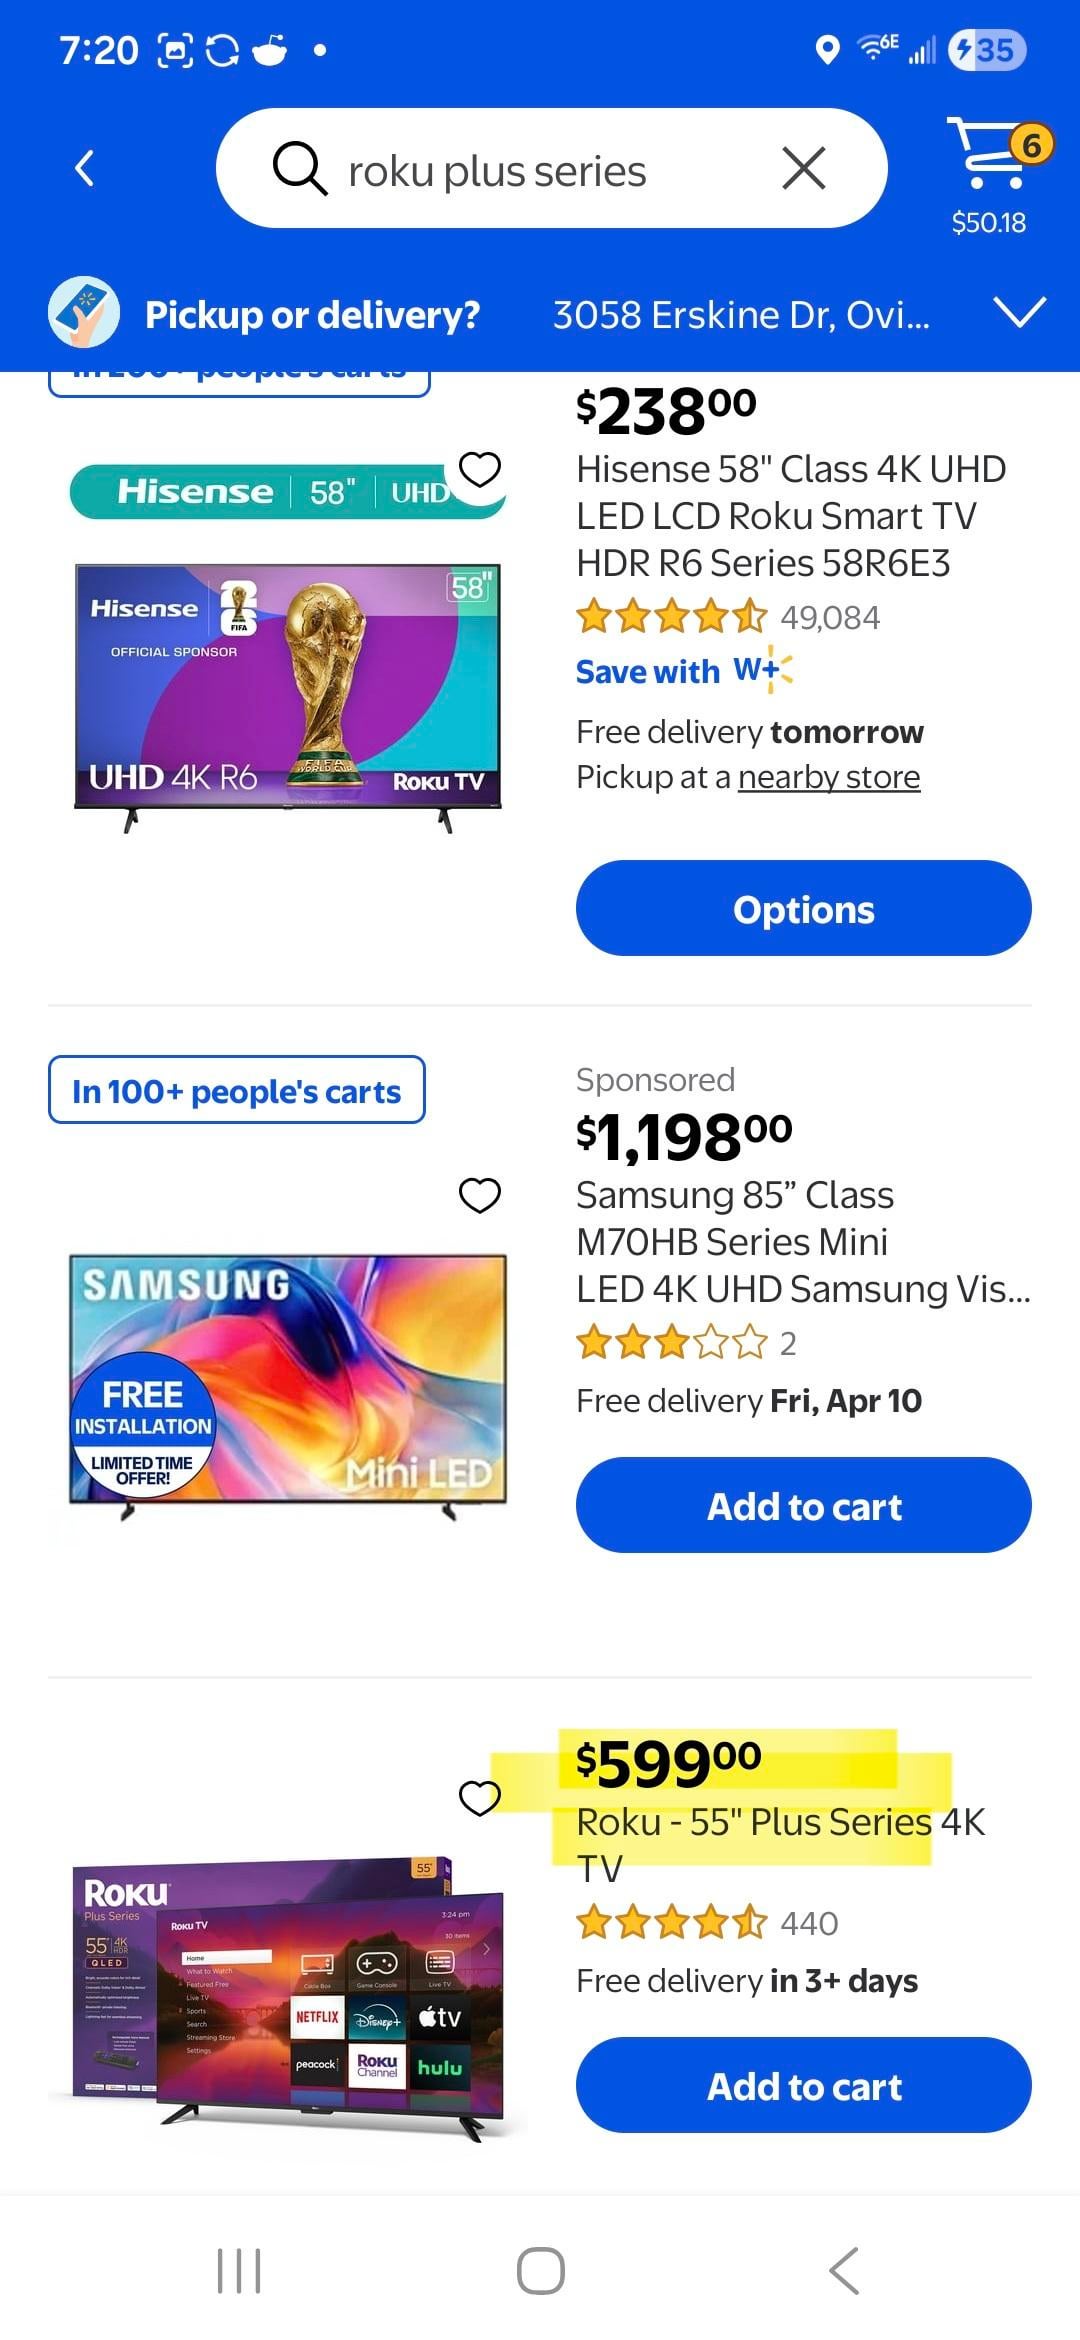
Task: Tap the Android recent apps button
Action: click(x=239, y=2270)
